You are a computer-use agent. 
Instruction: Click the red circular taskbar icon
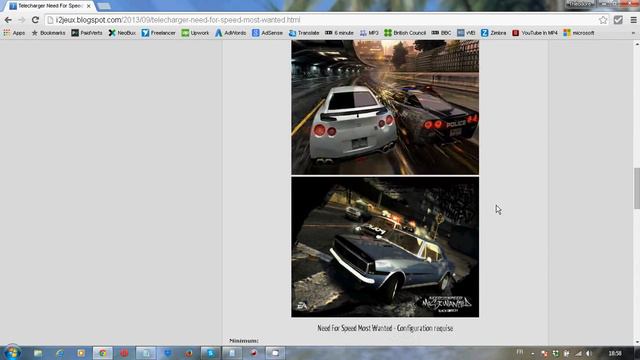[x=124, y=353]
